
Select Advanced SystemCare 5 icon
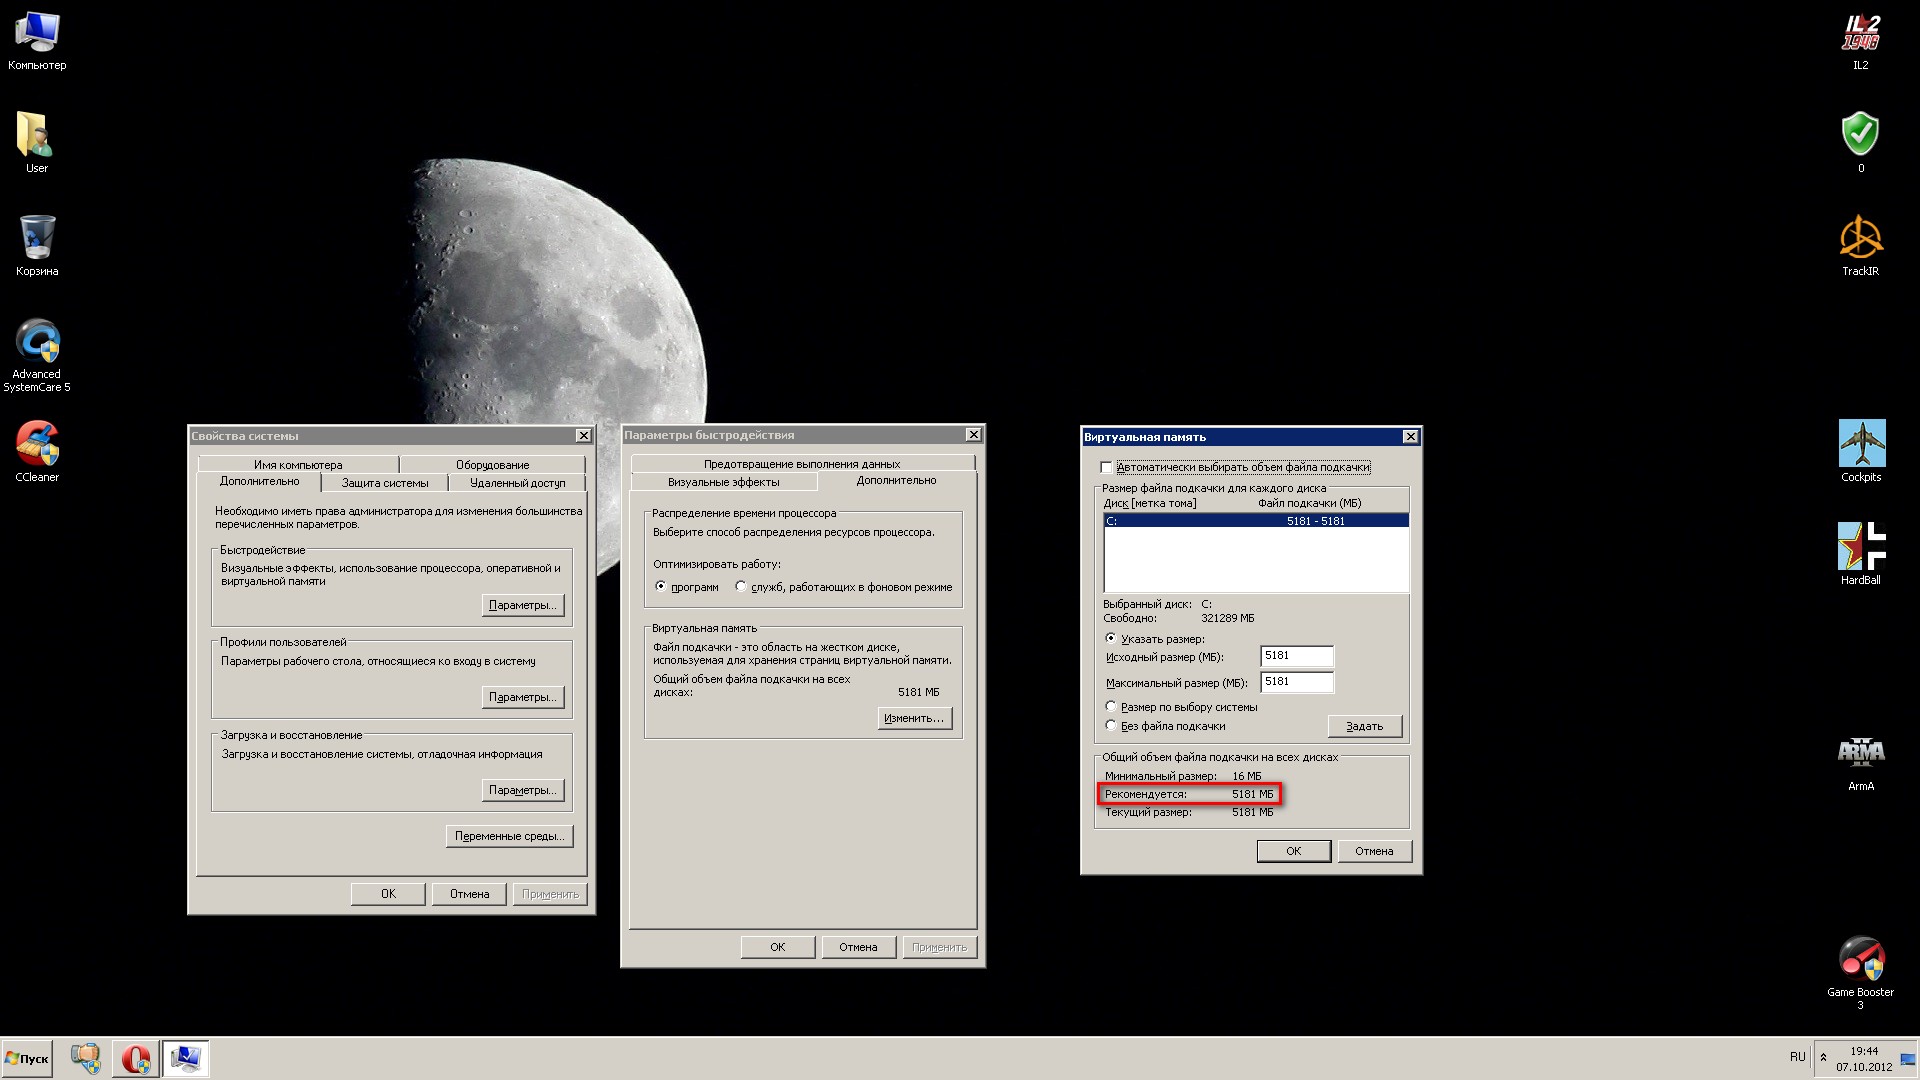[x=37, y=343]
